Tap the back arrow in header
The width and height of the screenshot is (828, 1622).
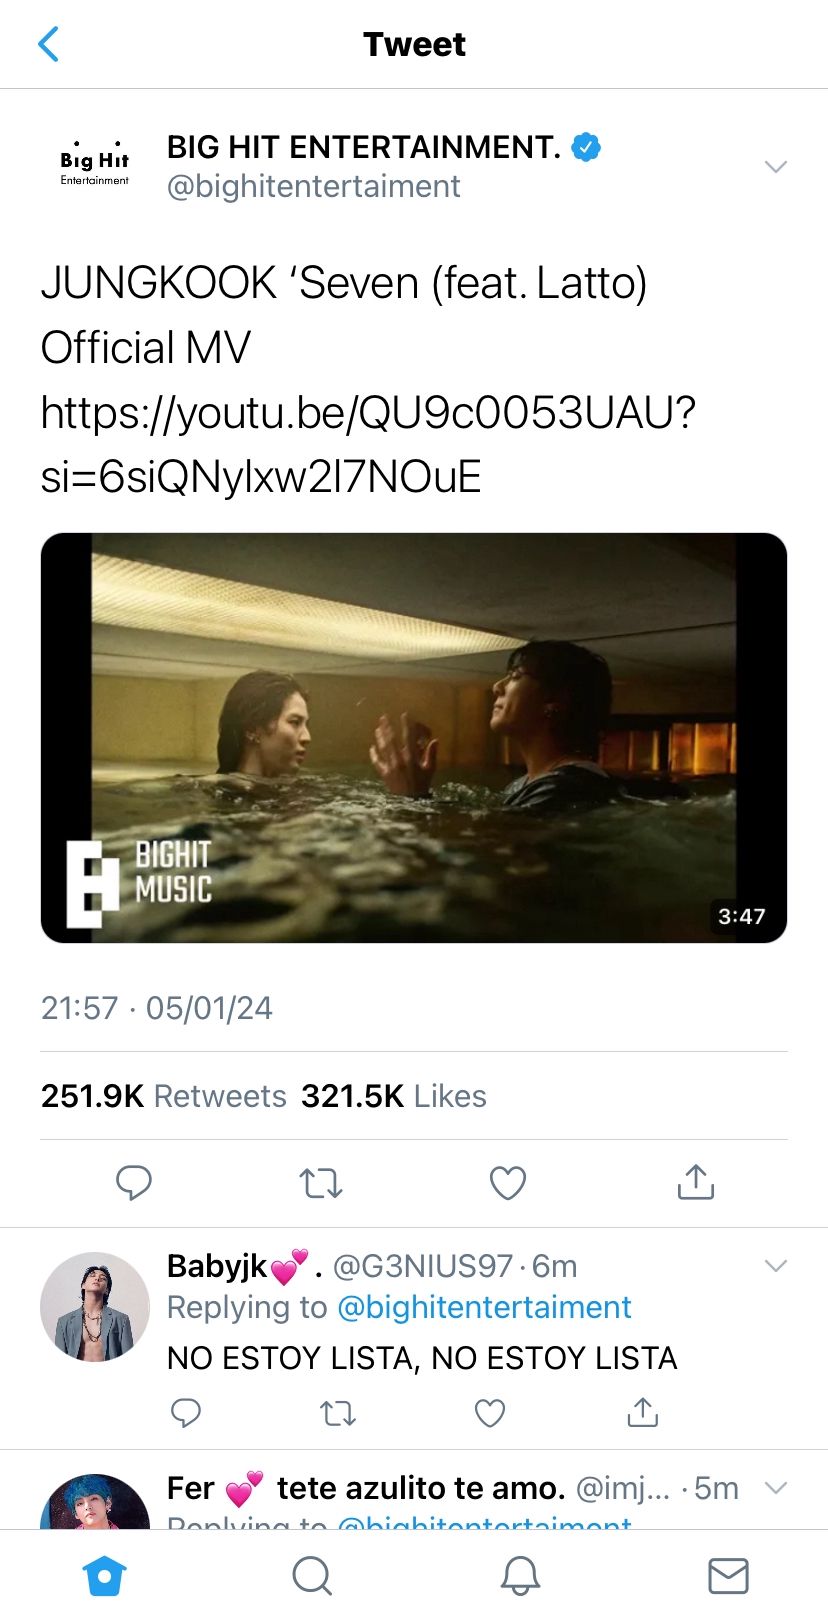(x=48, y=44)
